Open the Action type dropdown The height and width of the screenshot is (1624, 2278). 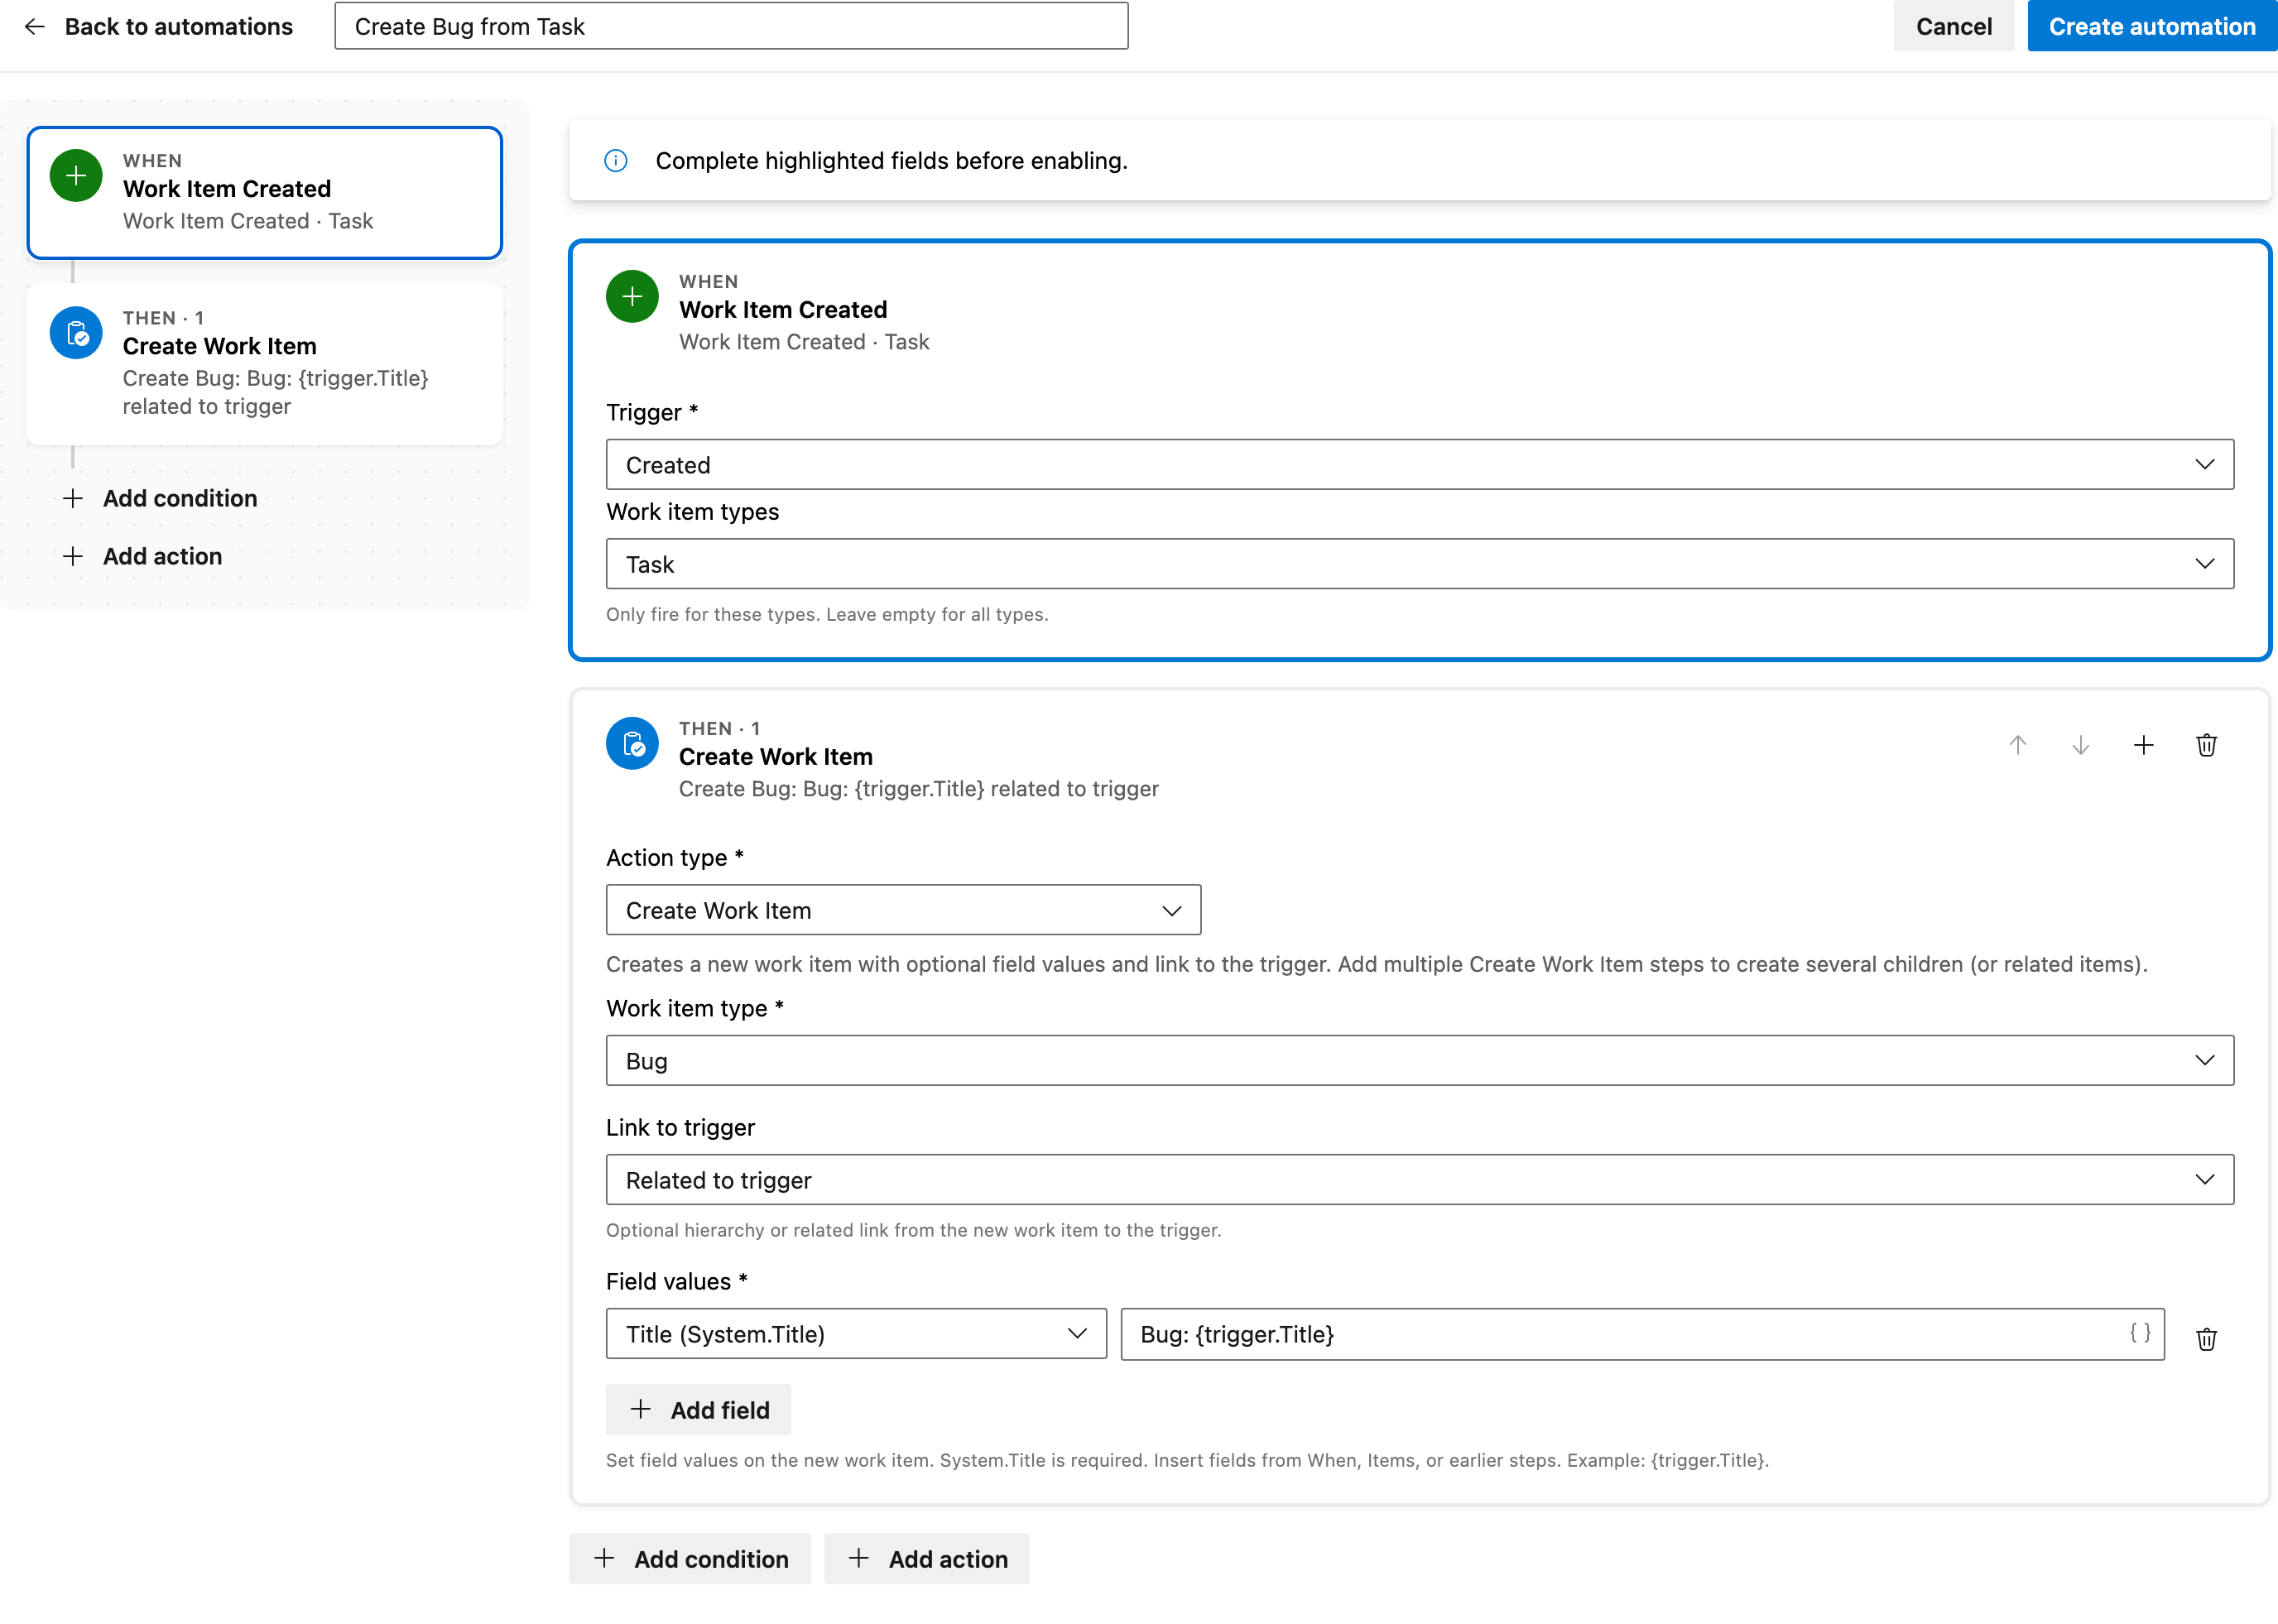point(903,910)
